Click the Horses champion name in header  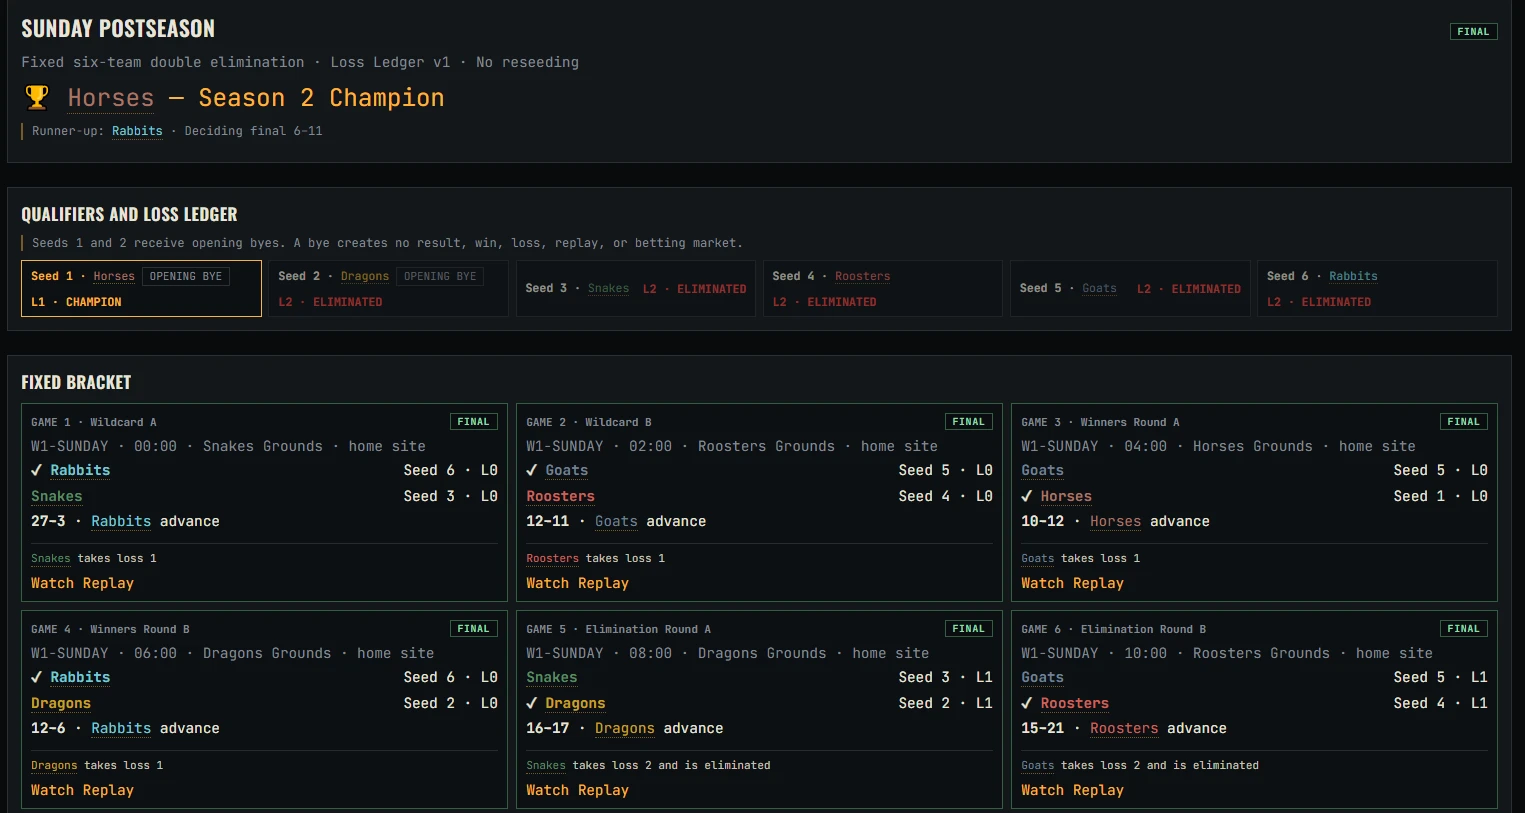click(111, 98)
